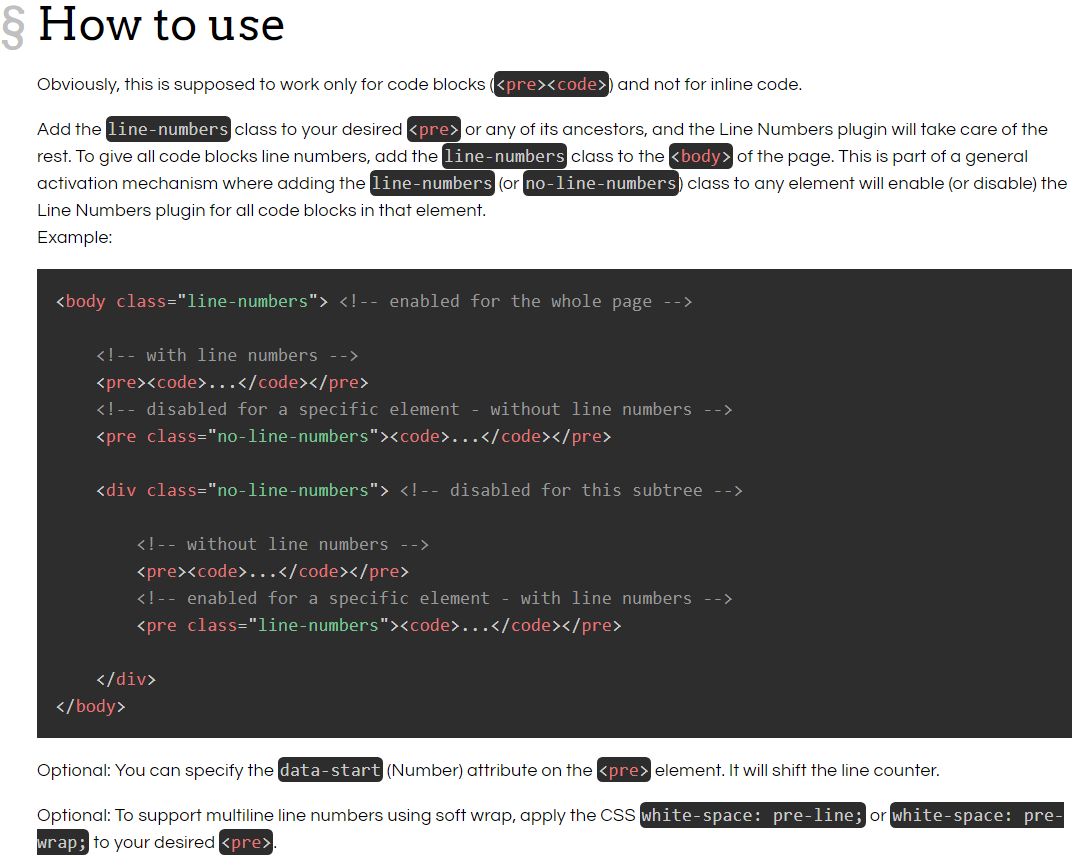Select the <body> inline code tag in paragraph

pos(701,157)
